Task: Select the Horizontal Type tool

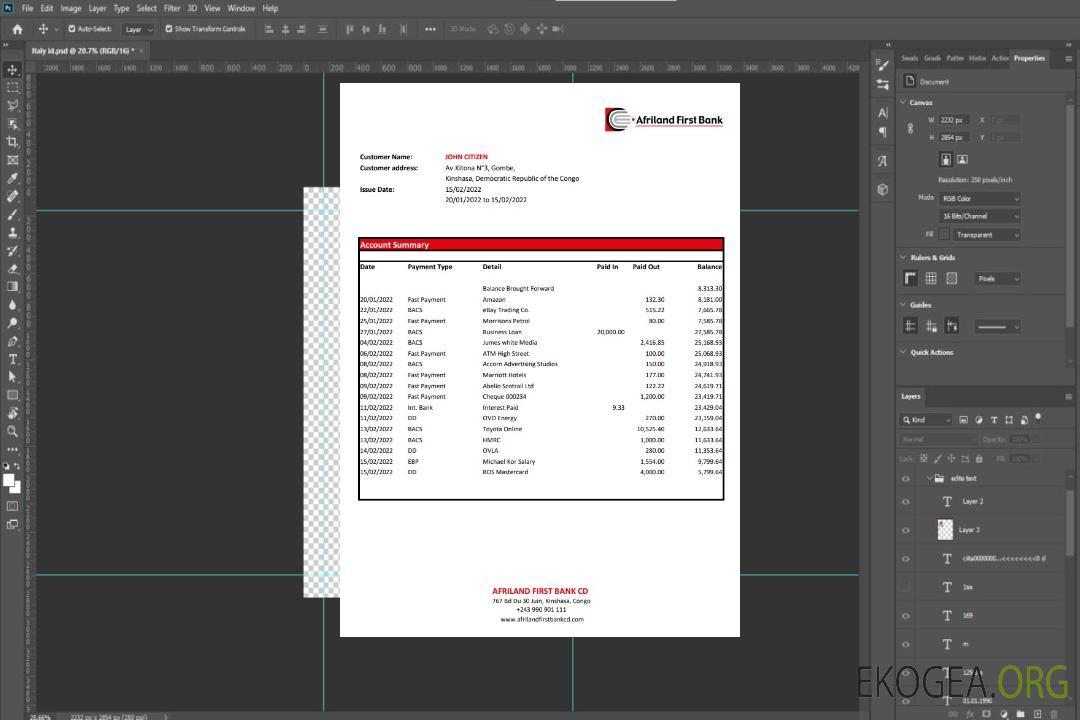Action: 12,359
